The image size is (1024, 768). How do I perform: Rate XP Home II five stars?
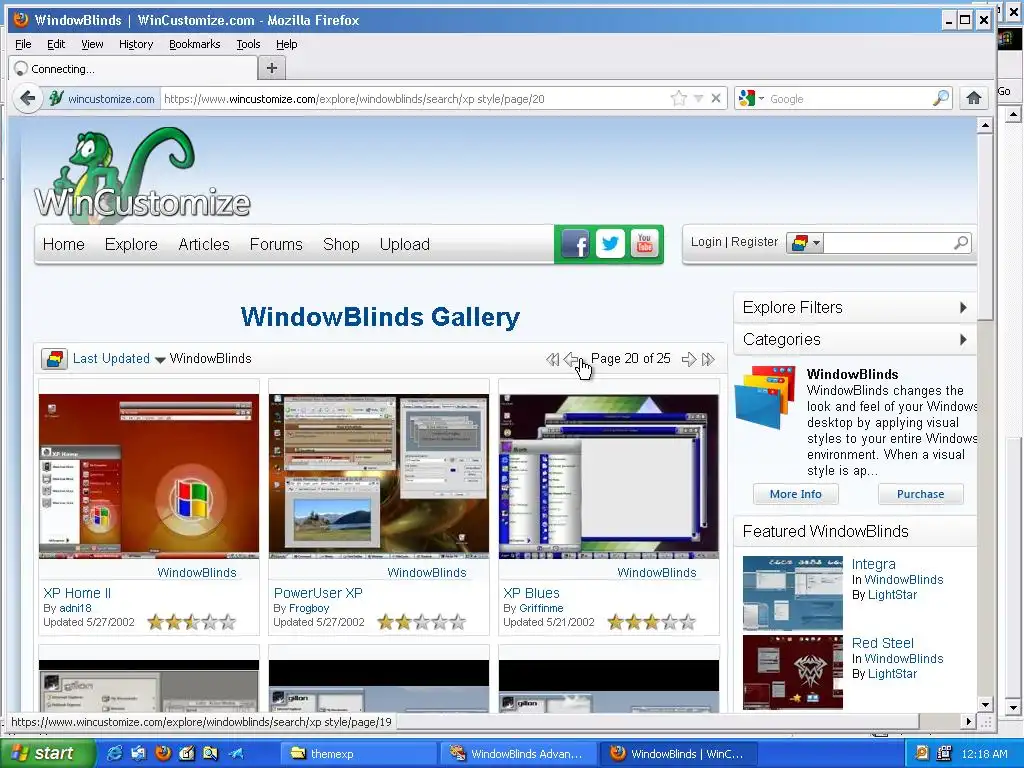coord(228,622)
